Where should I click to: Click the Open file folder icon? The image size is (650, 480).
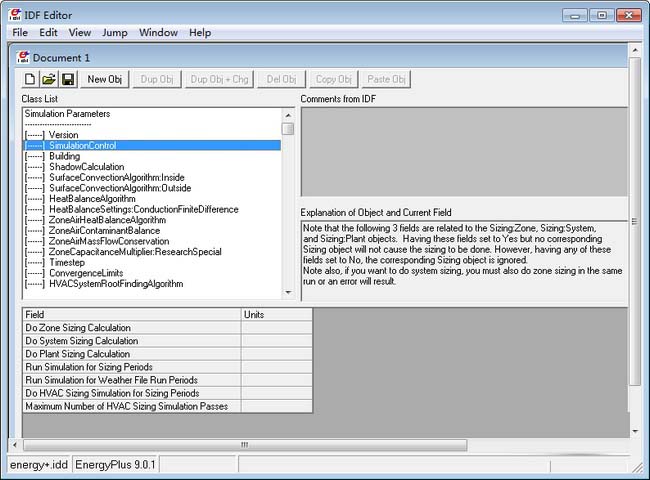tap(48, 79)
